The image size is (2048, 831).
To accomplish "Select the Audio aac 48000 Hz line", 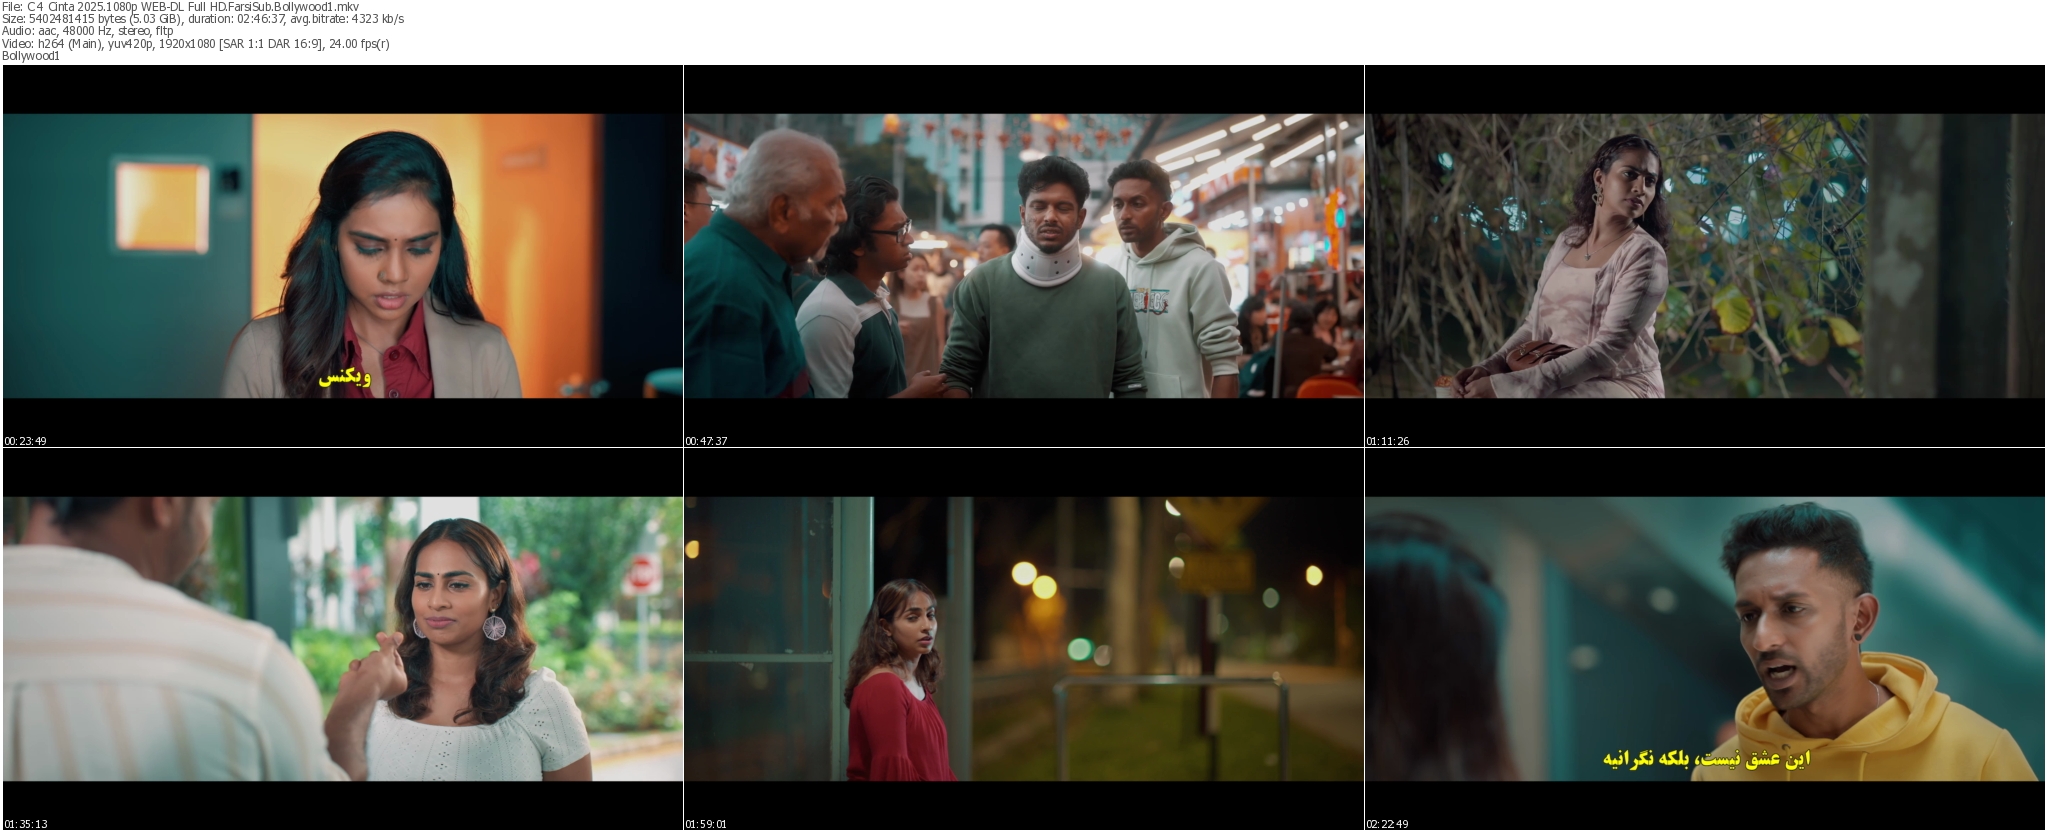I will click(88, 31).
